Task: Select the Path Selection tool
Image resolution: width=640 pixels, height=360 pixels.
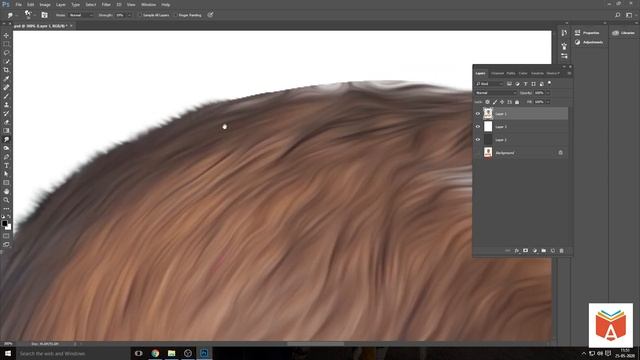Action: [6, 174]
